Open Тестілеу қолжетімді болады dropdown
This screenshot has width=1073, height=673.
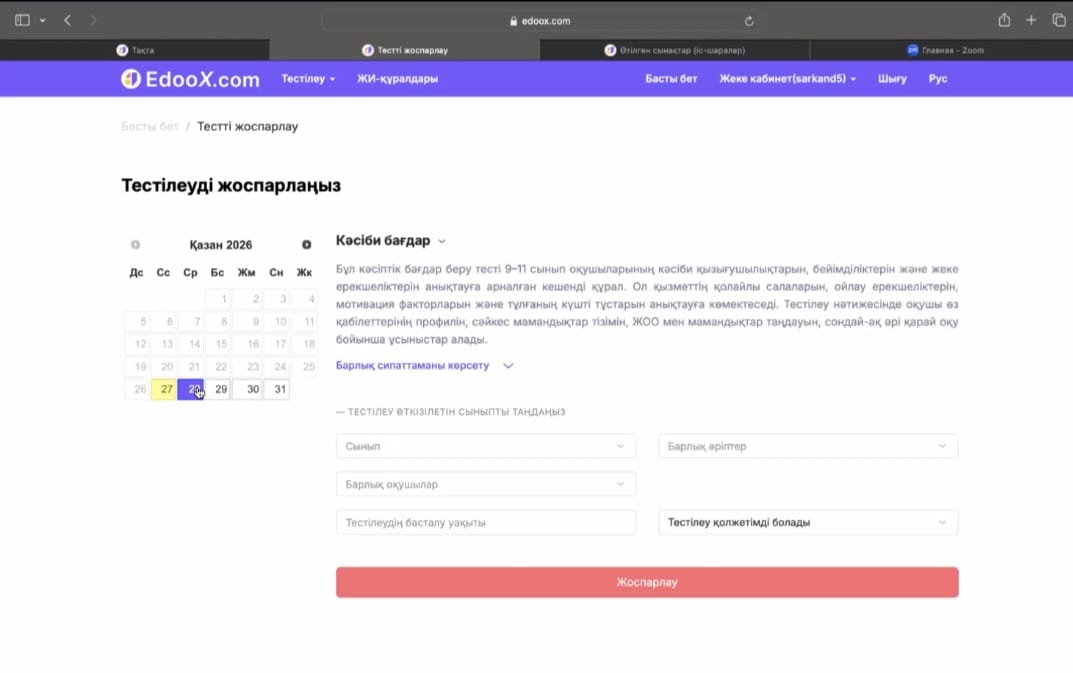pos(808,522)
